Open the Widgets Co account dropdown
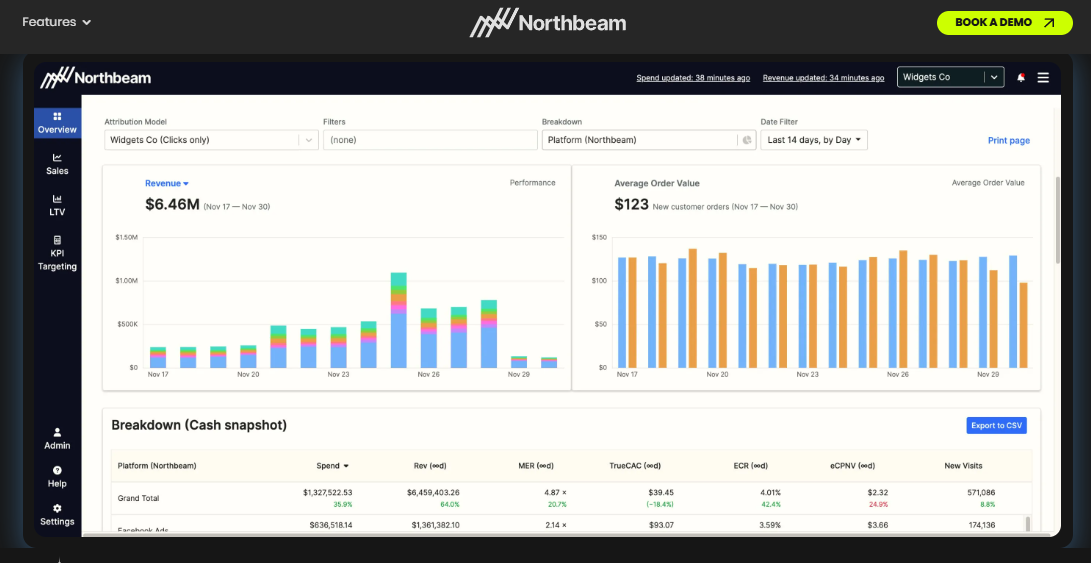Image resolution: width=1091 pixels, height=563 pixels. (x=950, y=77)
